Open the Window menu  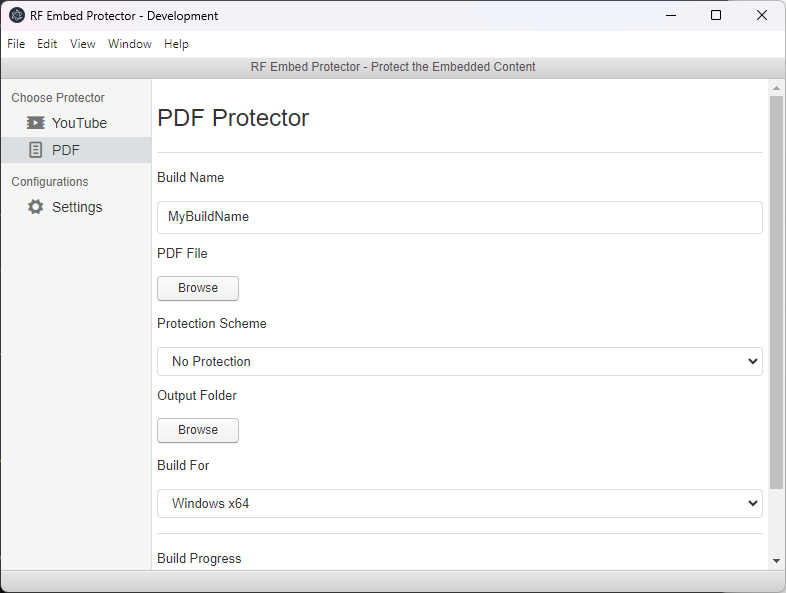pos(130,44)
